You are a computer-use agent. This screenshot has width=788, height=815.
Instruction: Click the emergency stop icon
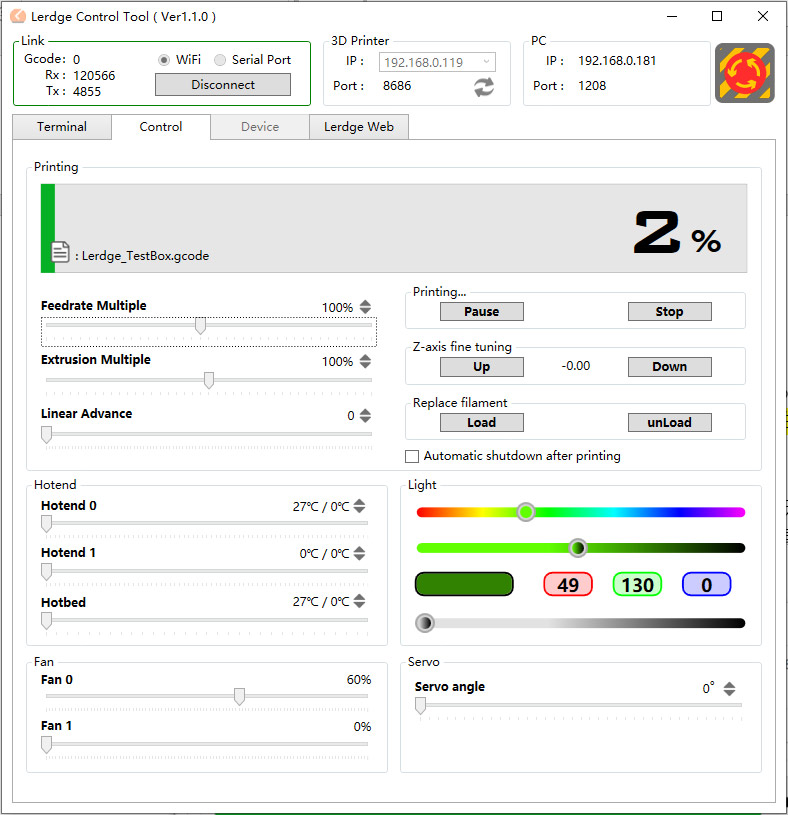point(744,73)
